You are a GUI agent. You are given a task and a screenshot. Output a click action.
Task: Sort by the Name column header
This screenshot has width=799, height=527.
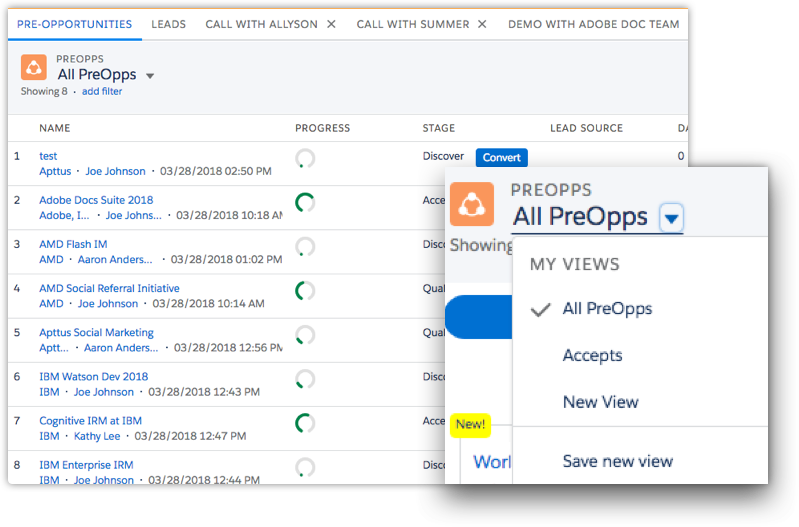pyautogui.click(x=55, y=128)
